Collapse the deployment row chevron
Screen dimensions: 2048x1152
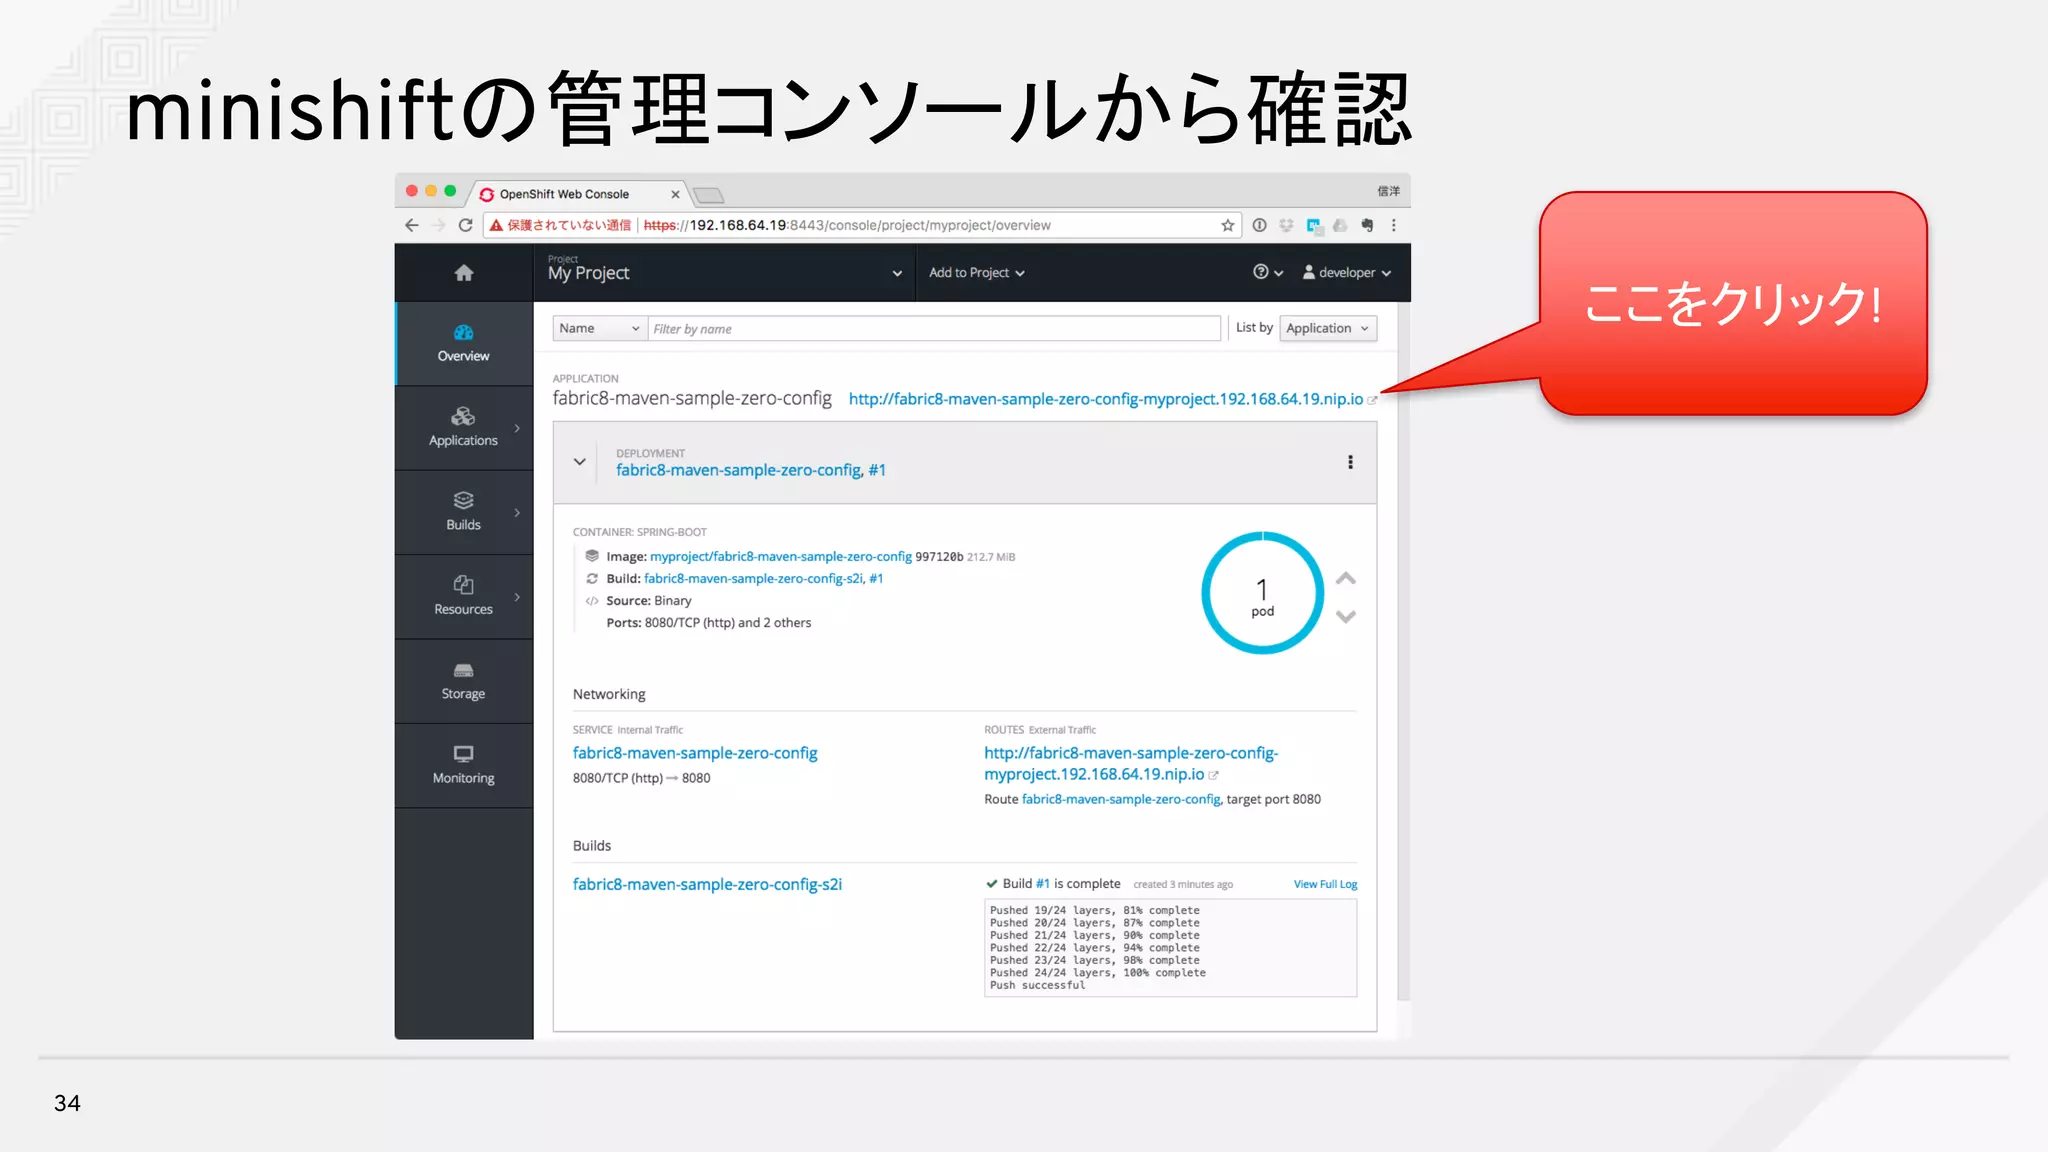click(579, 462)
